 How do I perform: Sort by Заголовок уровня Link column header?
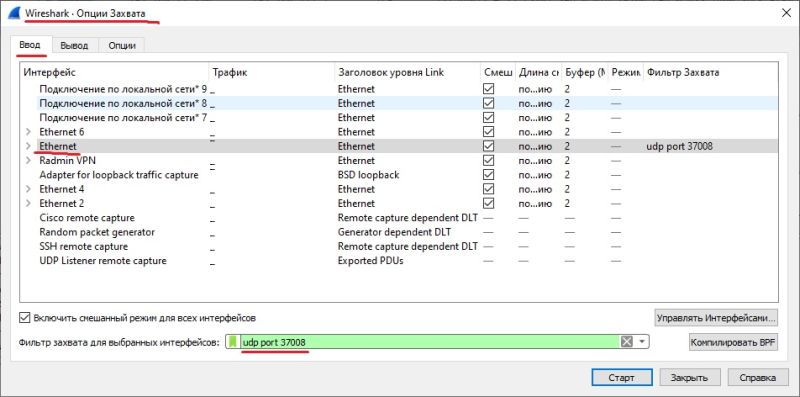pyautogui.click(x=407, y=72)
